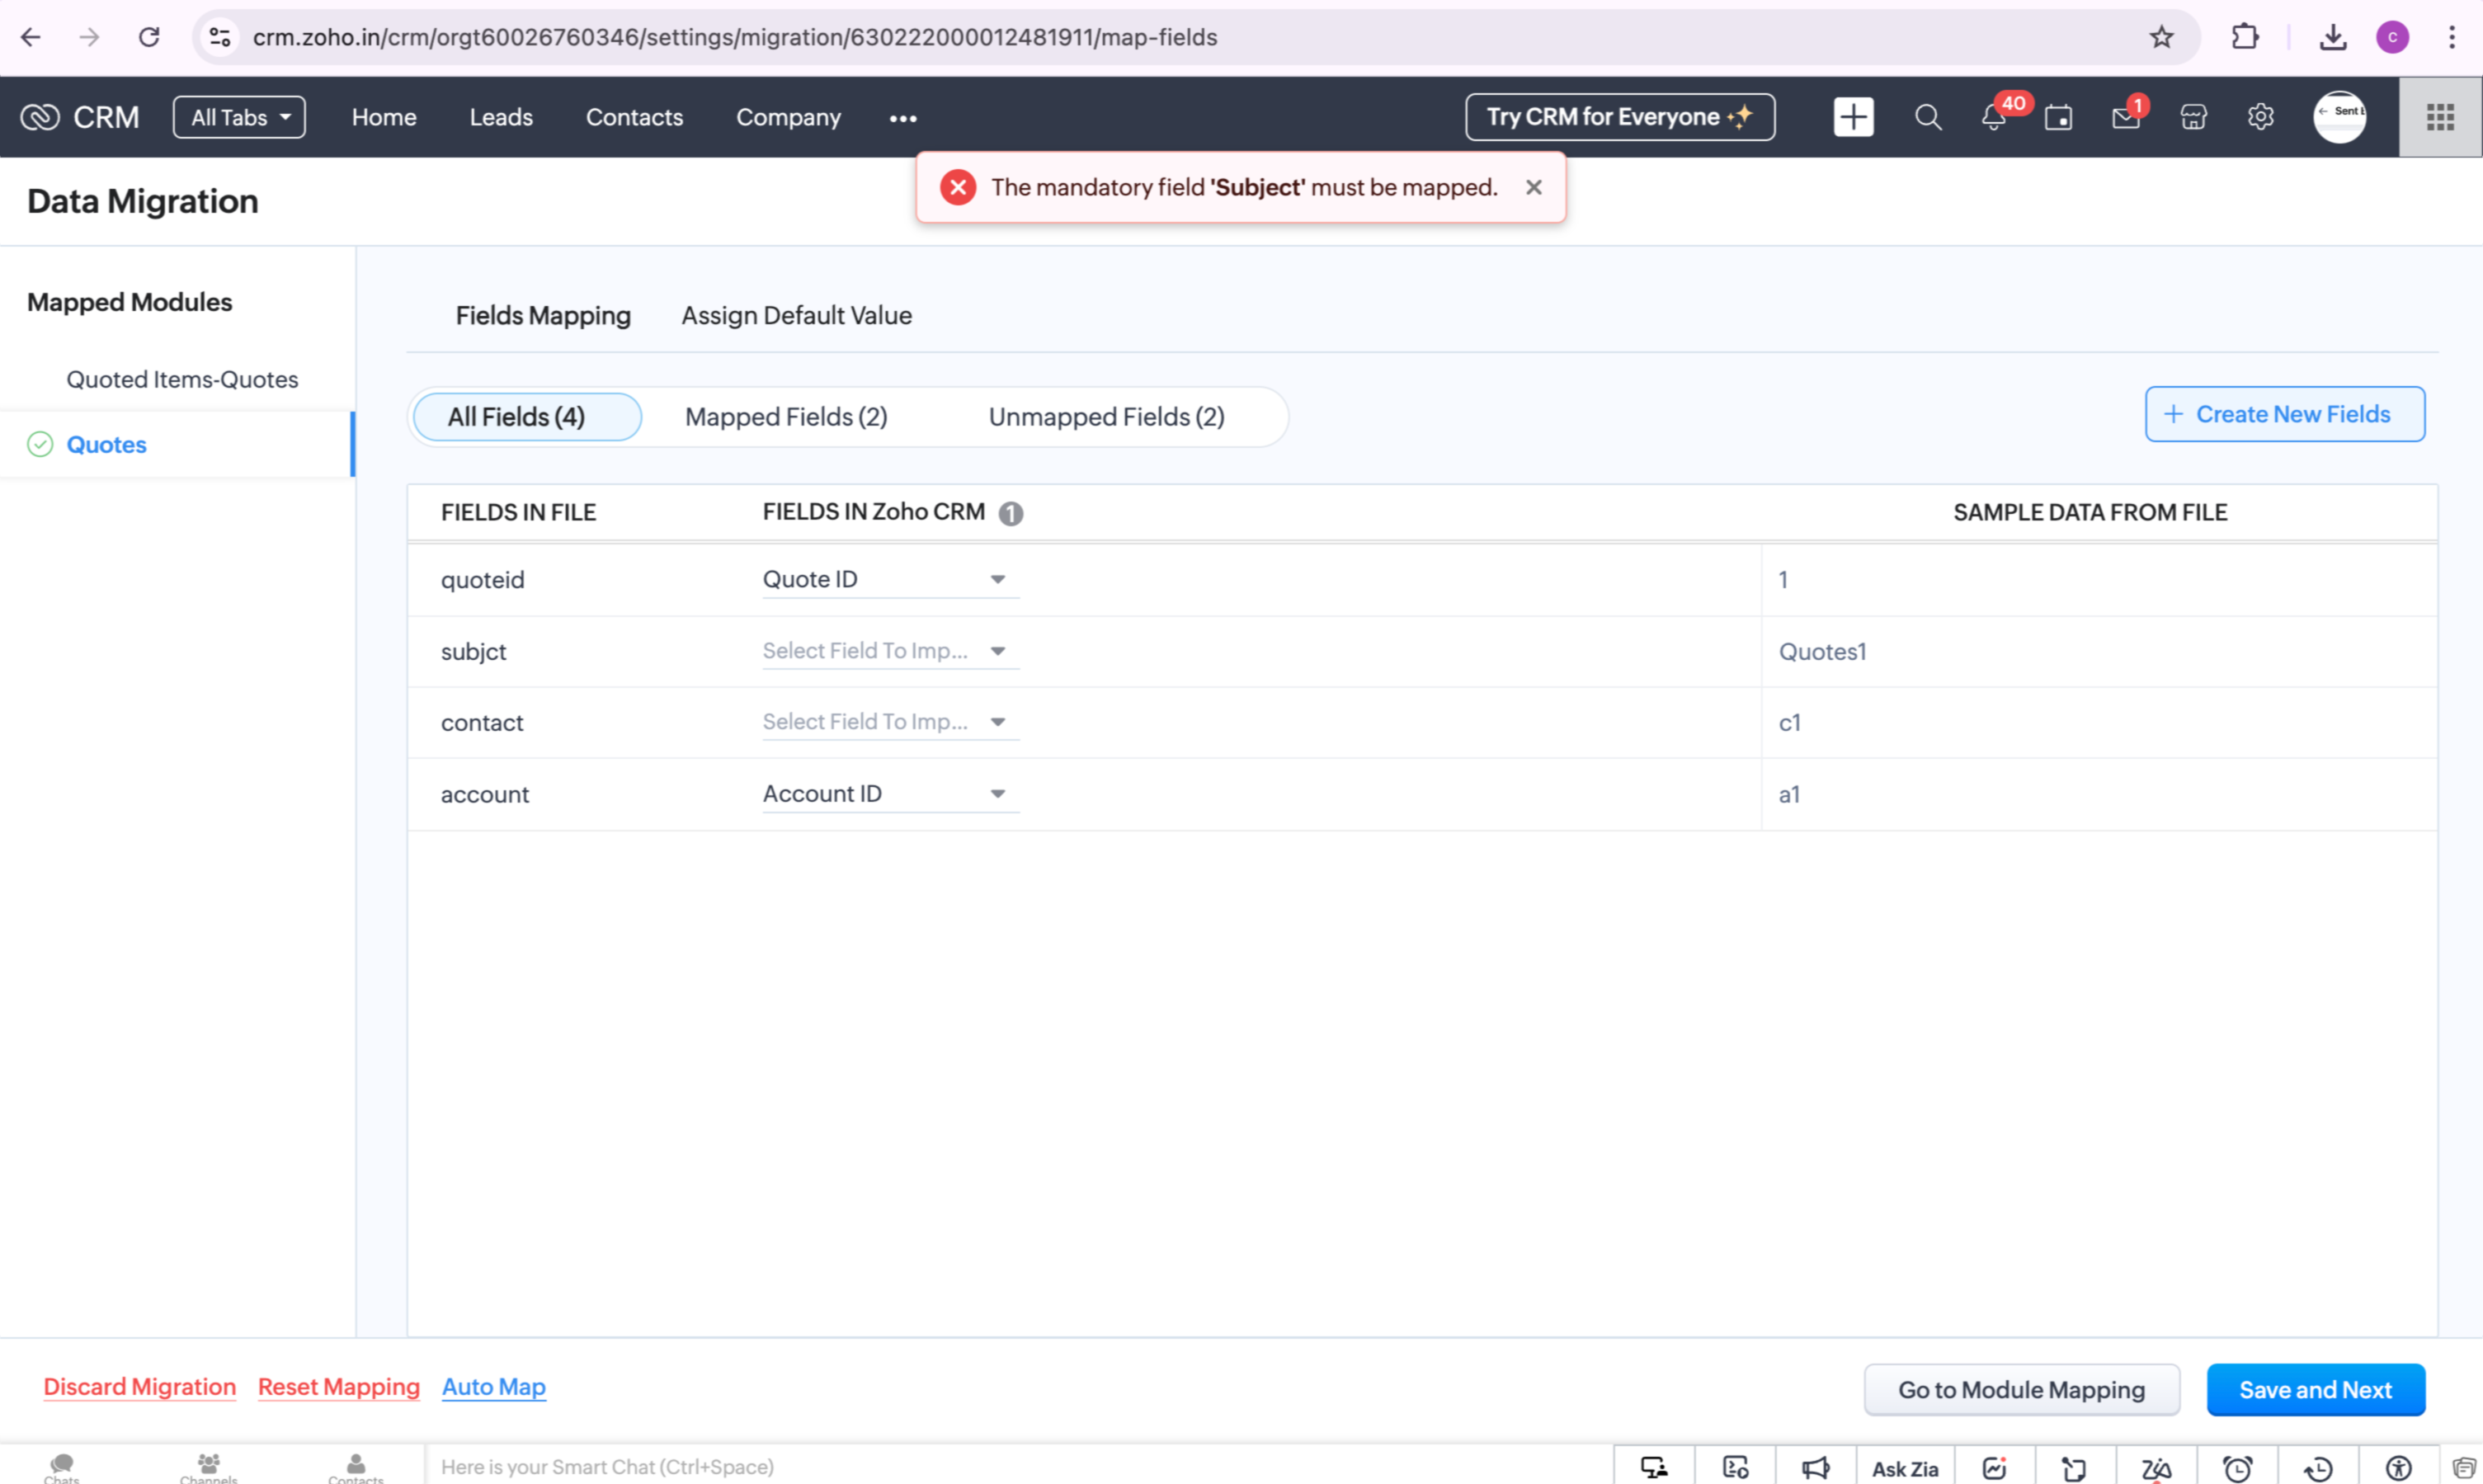The image size is (2483, 1484).
Task: Open the apps grid launcher icon
Action: pyautogui.click(x=2440, y=117)
